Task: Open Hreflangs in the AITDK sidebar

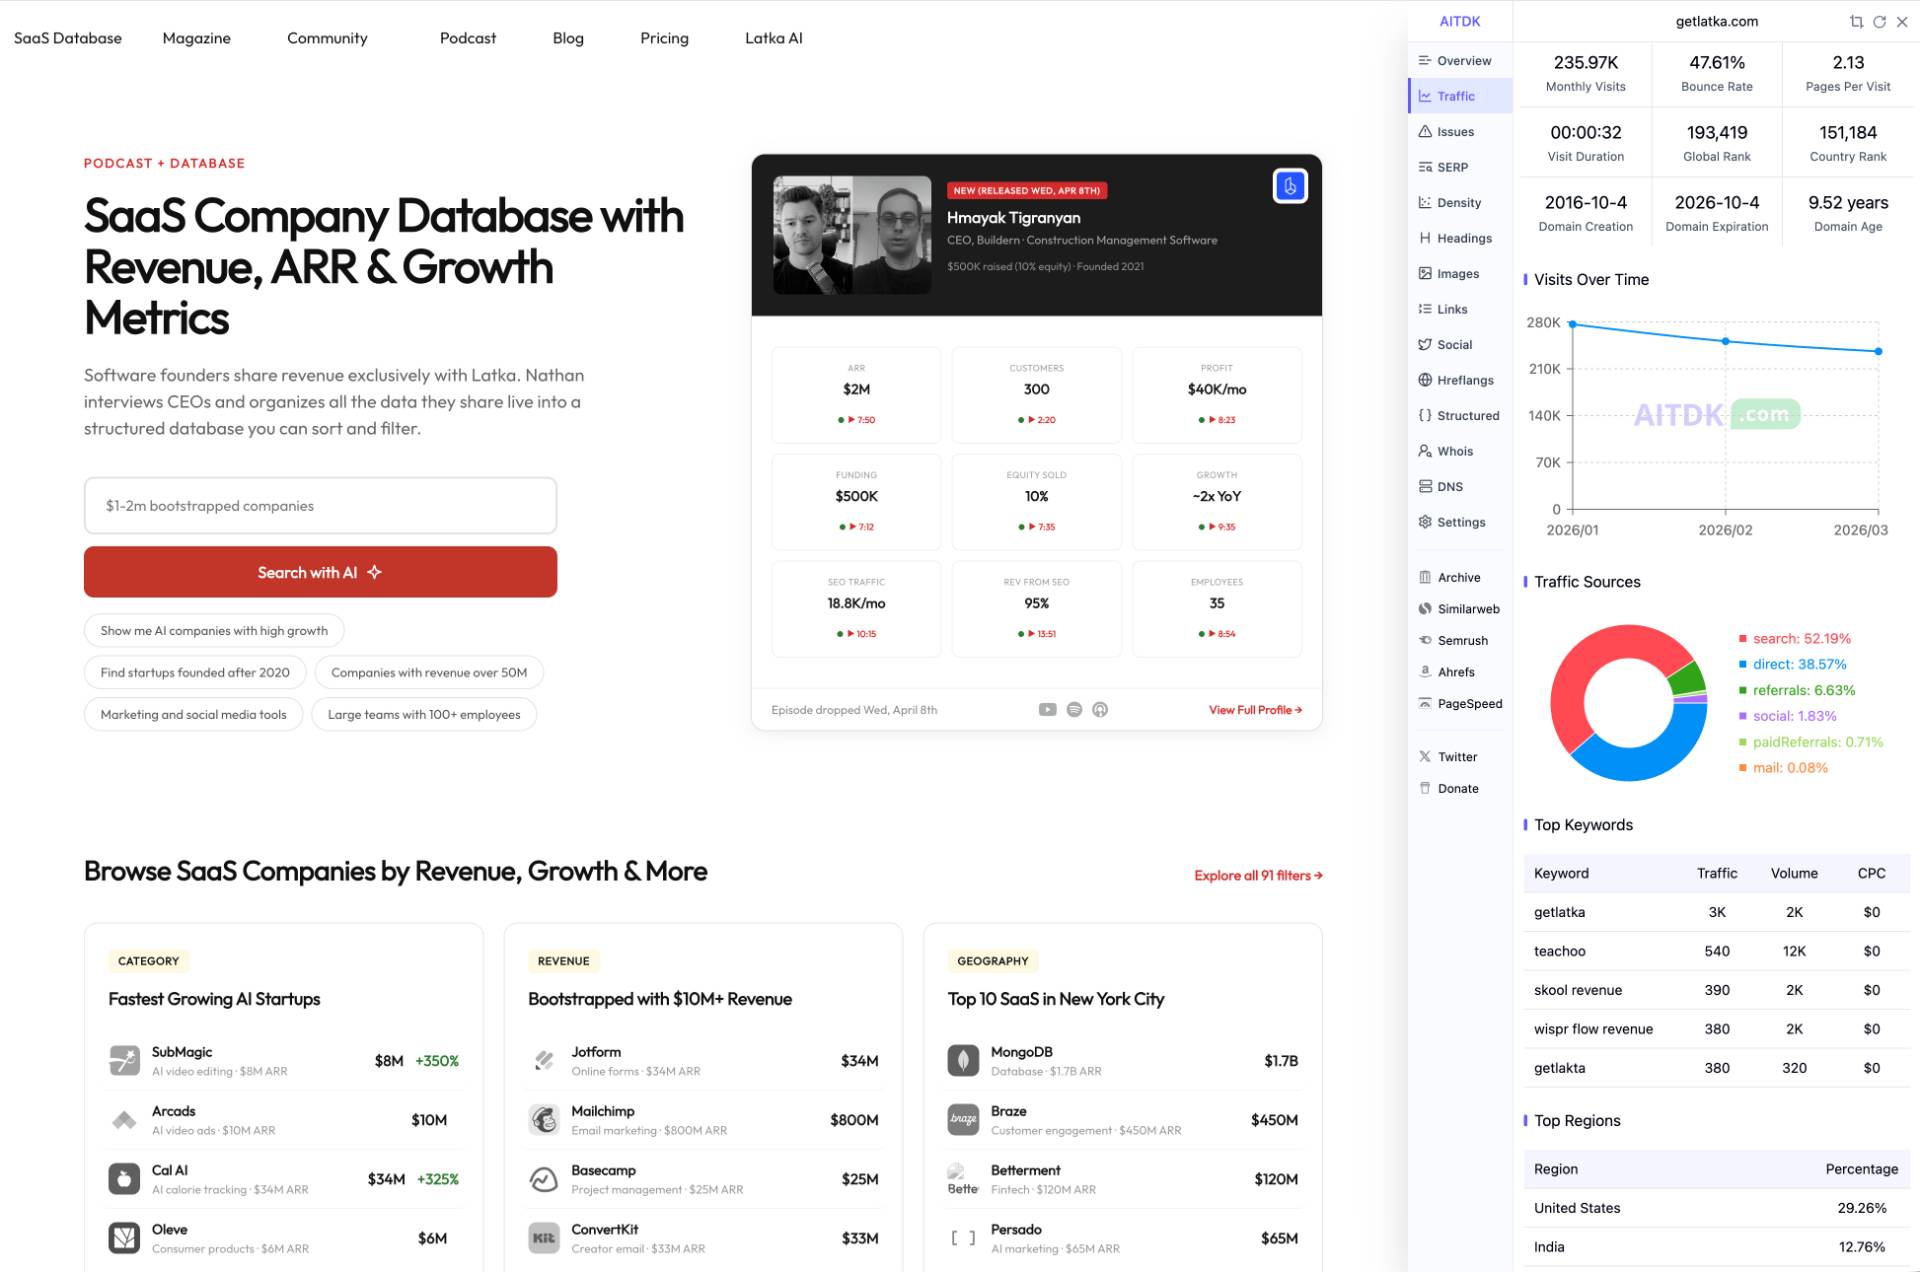Action: (x=1460, y=380)
